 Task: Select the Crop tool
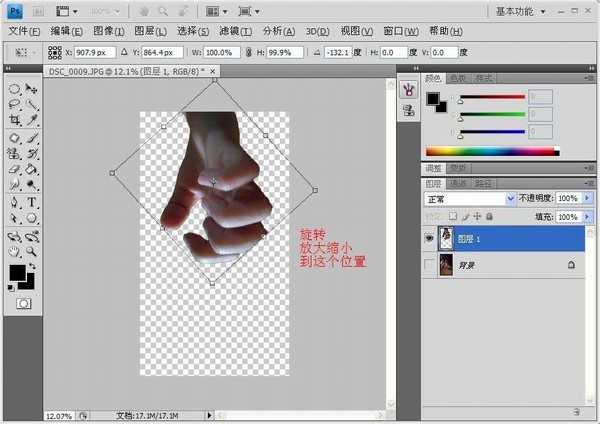(x=15, y=120)
